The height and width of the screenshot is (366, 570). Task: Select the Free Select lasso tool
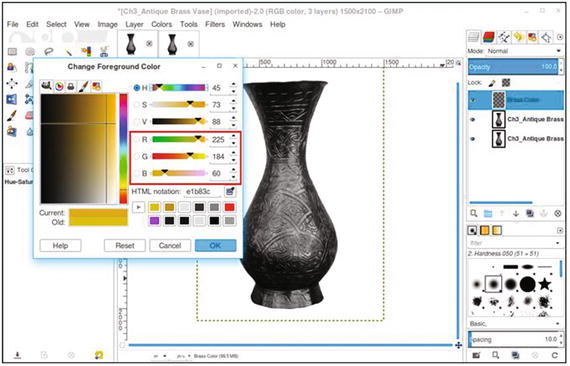pos(49,52)
